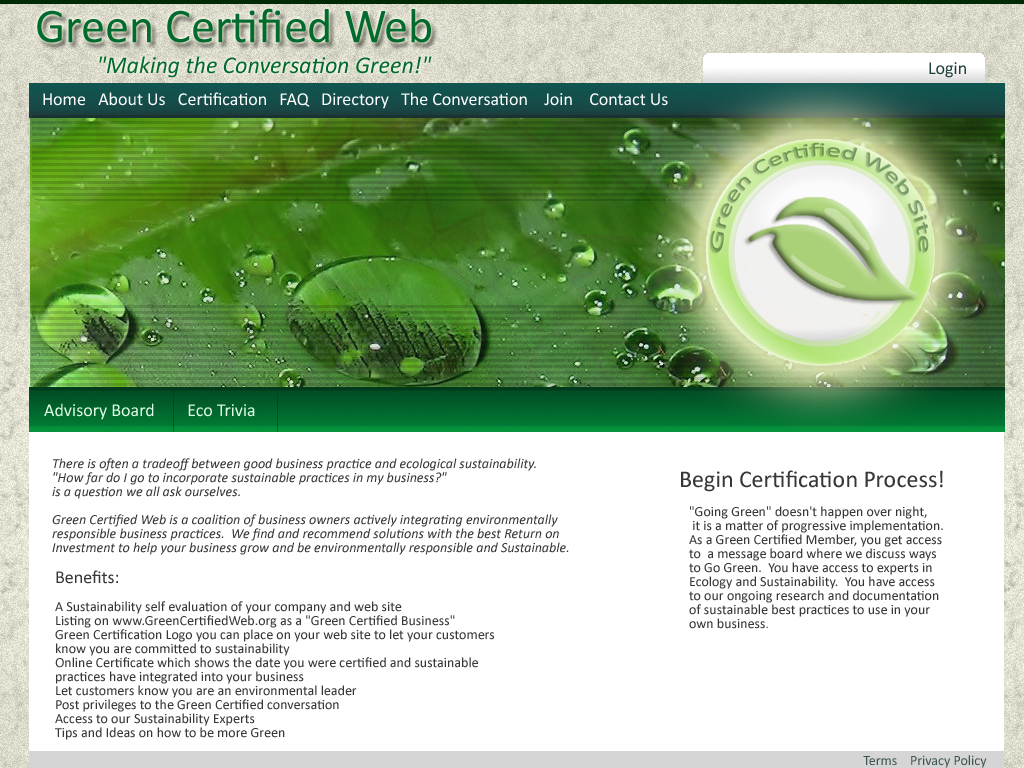Click the line "Access to our Sustainability Experts"
This screenshot has height=768, width=1024.
coord(155,718)
